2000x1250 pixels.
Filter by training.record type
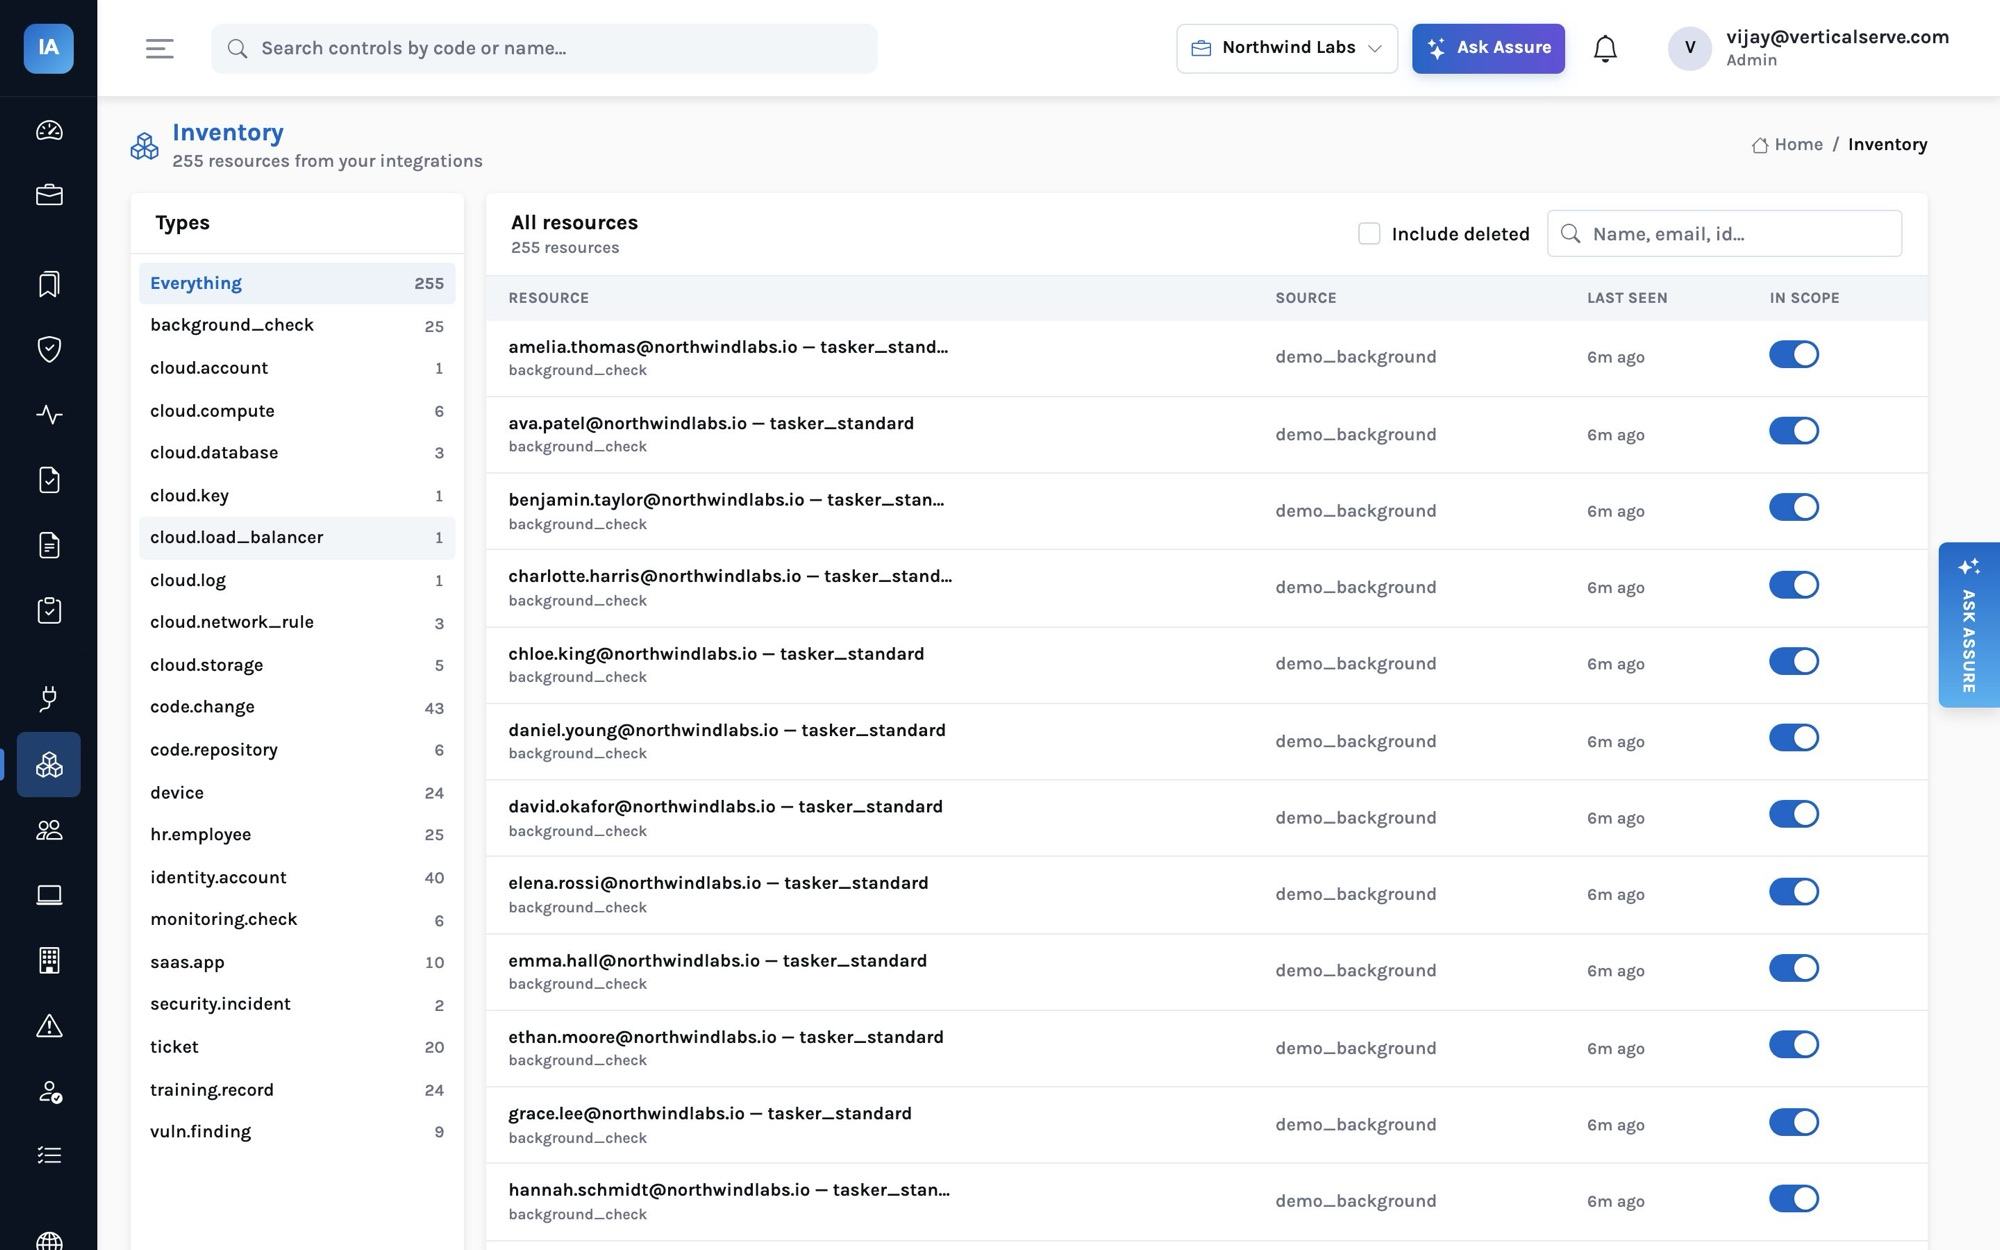coord(297,1090)
